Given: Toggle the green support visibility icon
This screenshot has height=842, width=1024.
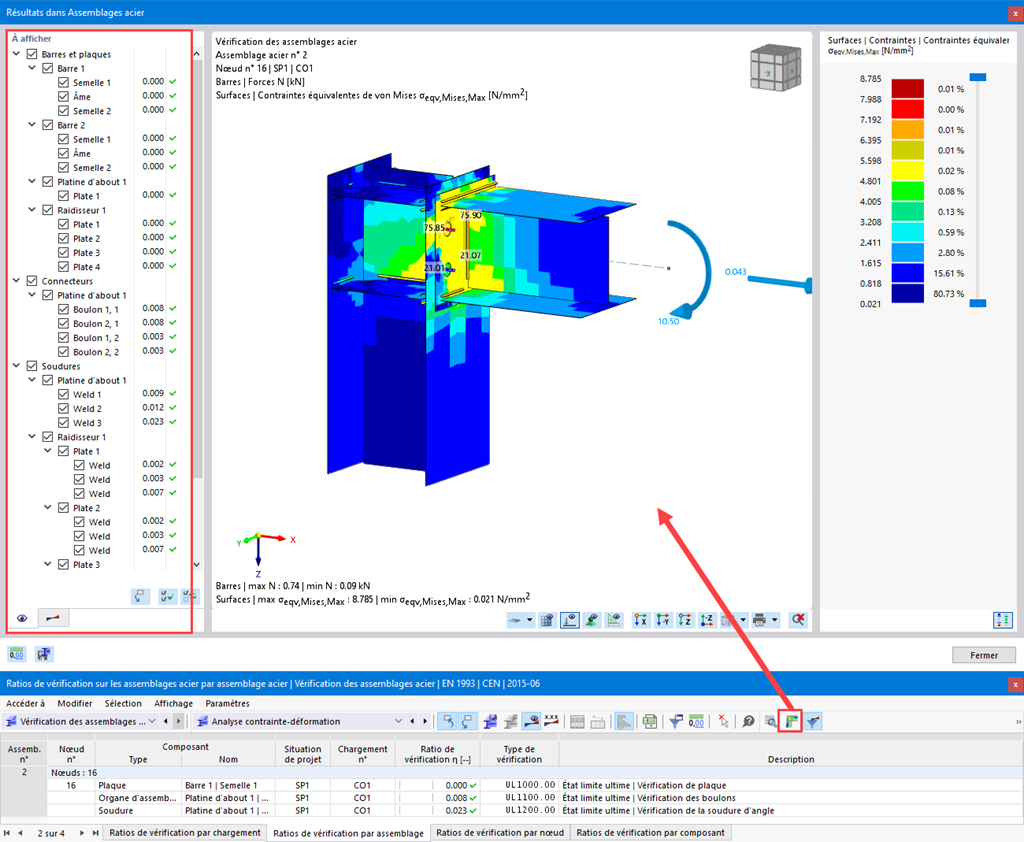Looking at the screenshot, I should click(592, 620).
